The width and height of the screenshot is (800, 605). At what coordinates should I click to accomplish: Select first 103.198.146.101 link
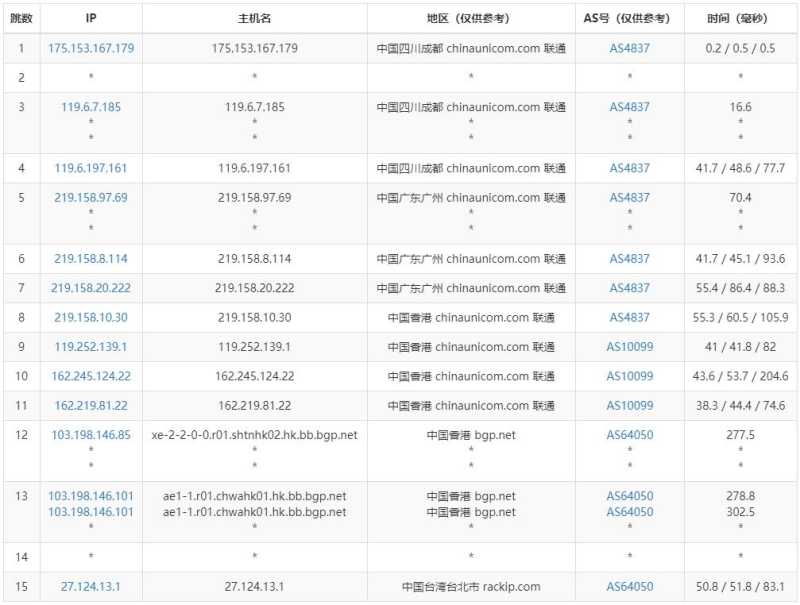tap(91, 494)
